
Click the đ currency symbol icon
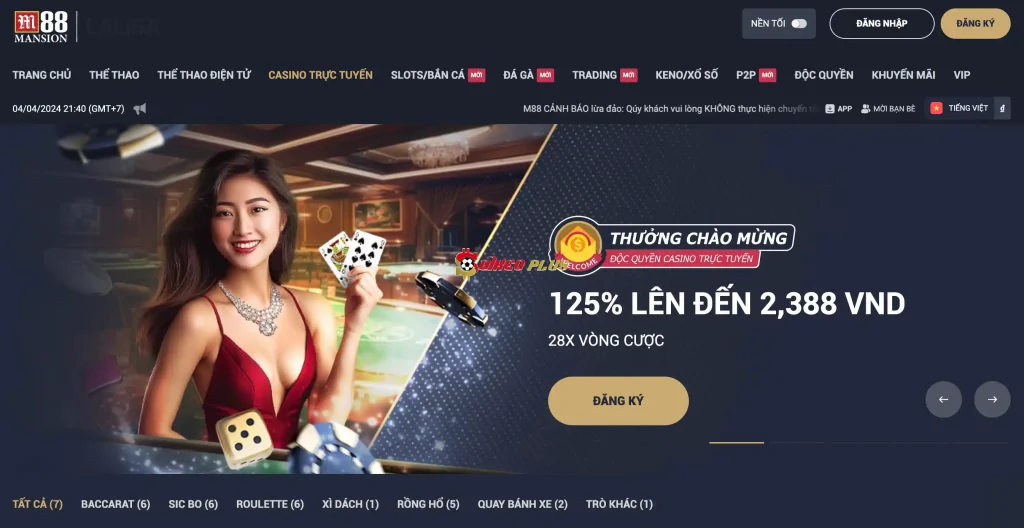(1002, 108)
